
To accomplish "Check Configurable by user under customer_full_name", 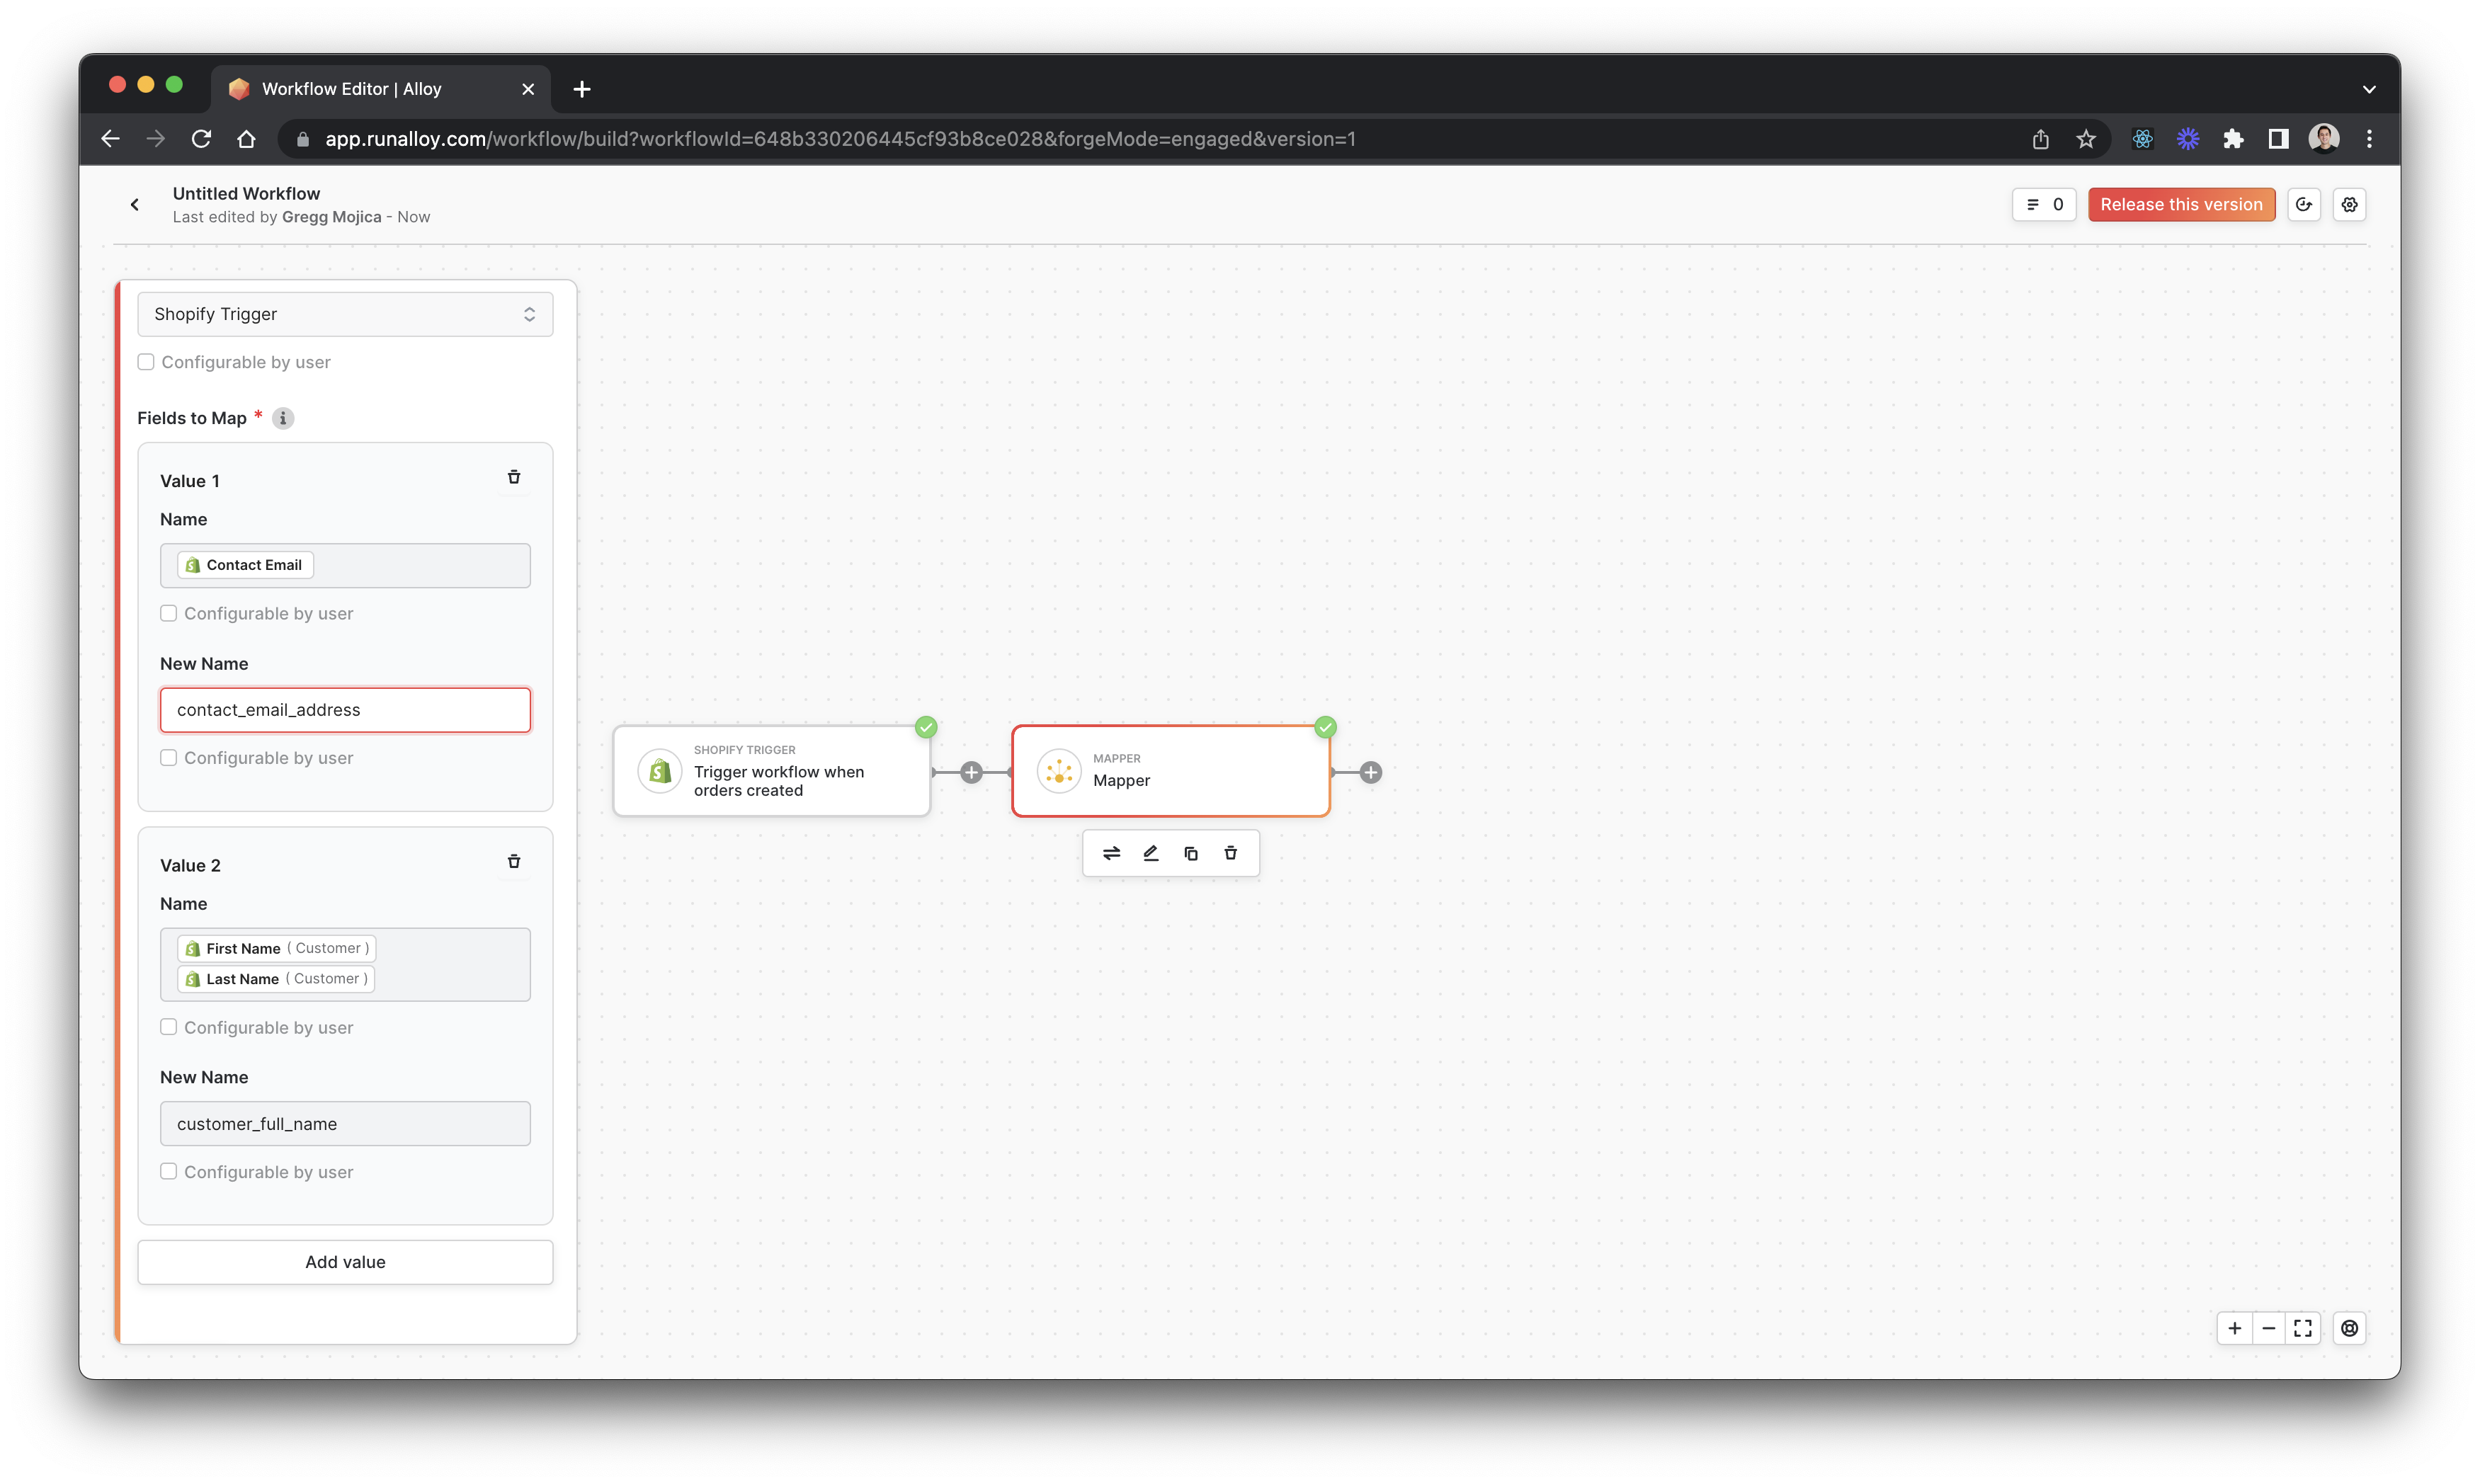I will coord(169,1171).
